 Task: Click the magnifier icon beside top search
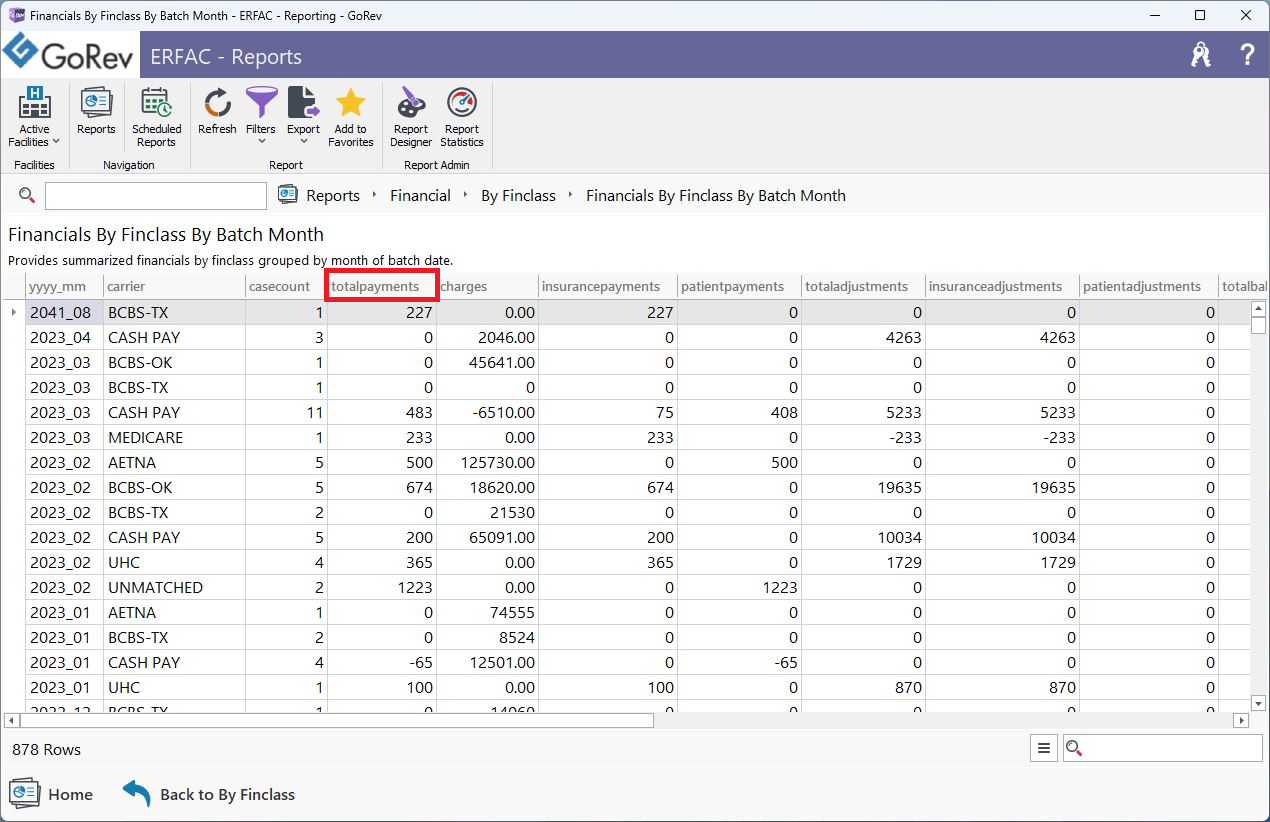(x=27, y=195)
